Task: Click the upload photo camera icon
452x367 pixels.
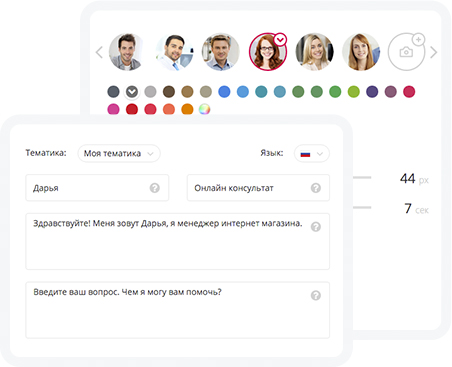Action: pos(406,52)
